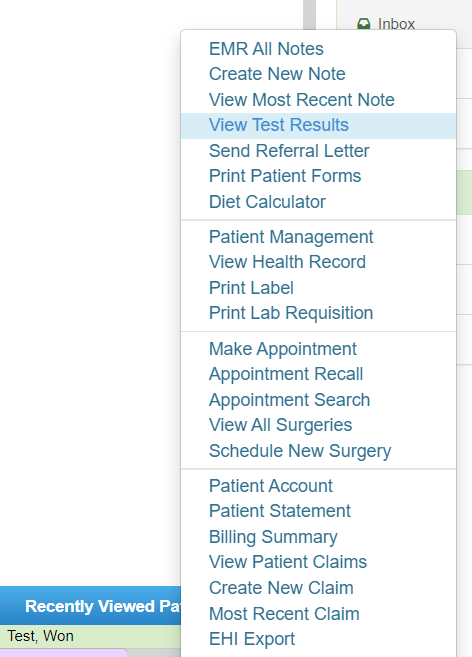Go to Patient Management
This screenshot has width=472, height=657.
[x=291, y=237]
